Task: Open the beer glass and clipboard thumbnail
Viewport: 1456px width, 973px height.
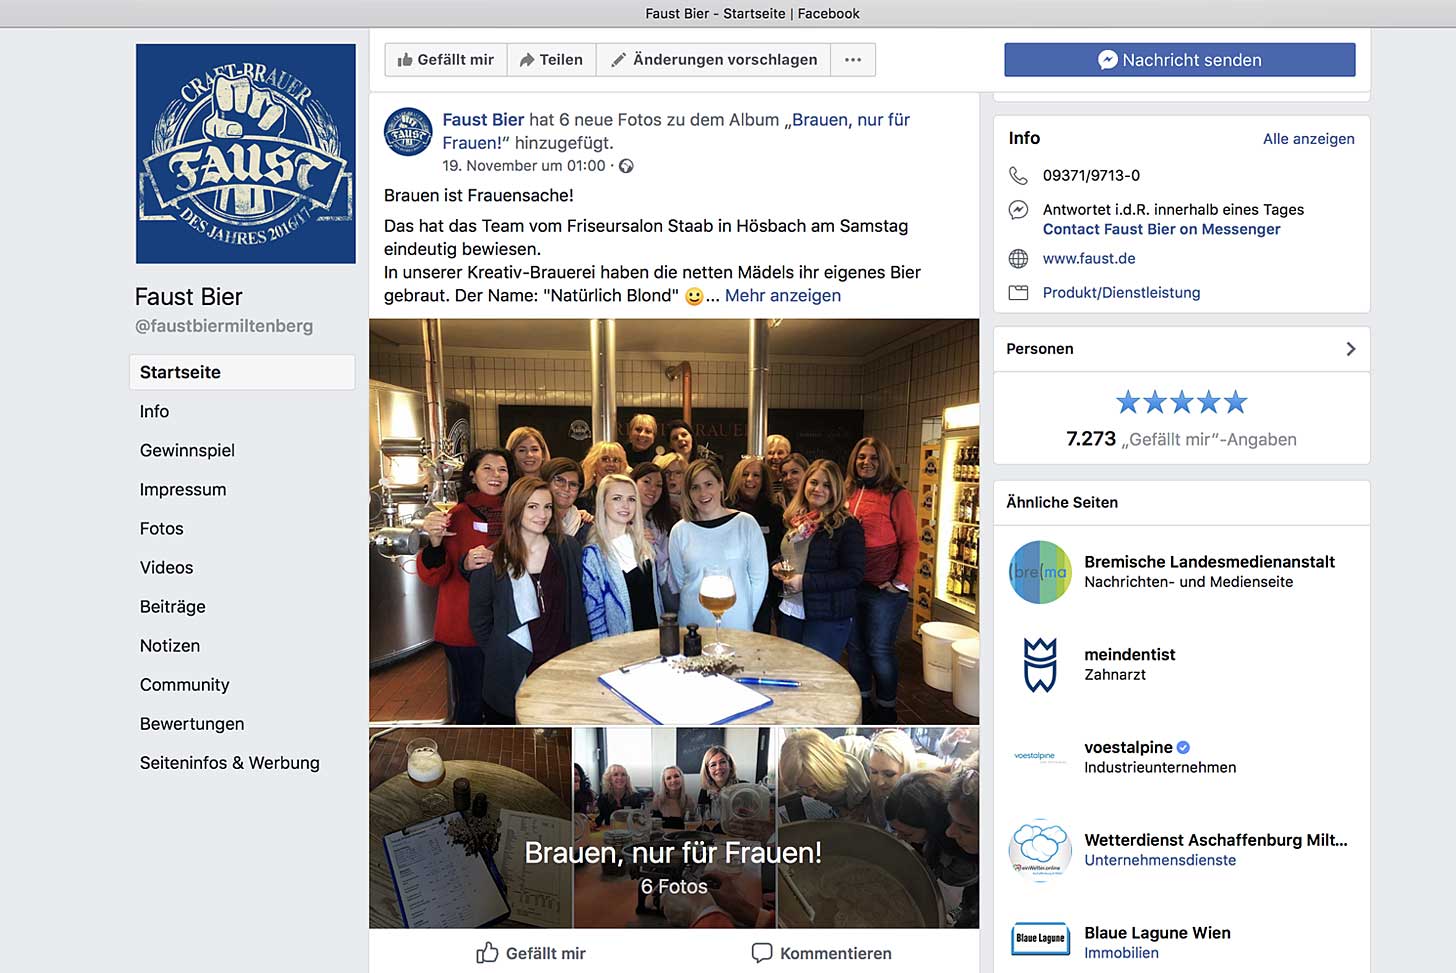Action: (470, 828)
